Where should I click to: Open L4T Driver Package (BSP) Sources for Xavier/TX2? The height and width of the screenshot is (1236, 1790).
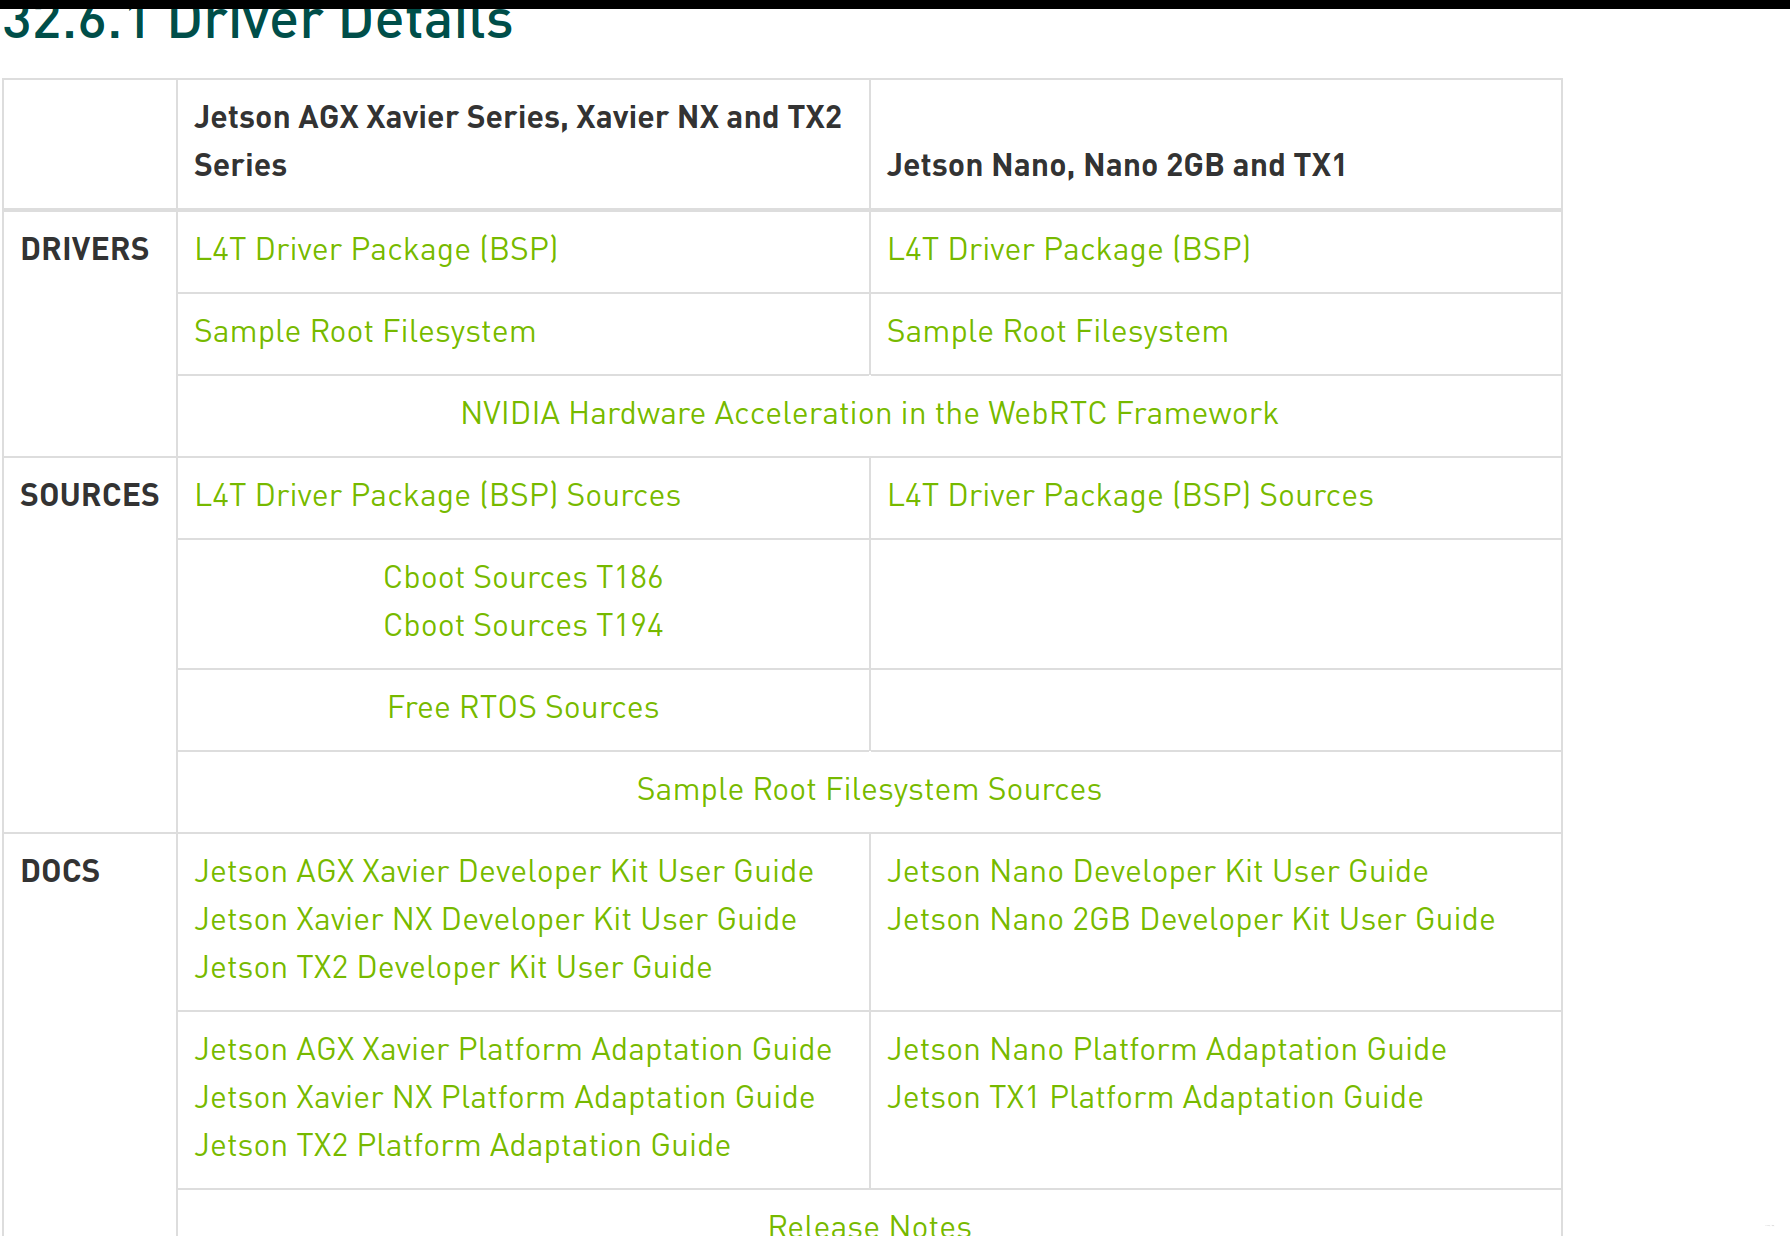[438, 495]
